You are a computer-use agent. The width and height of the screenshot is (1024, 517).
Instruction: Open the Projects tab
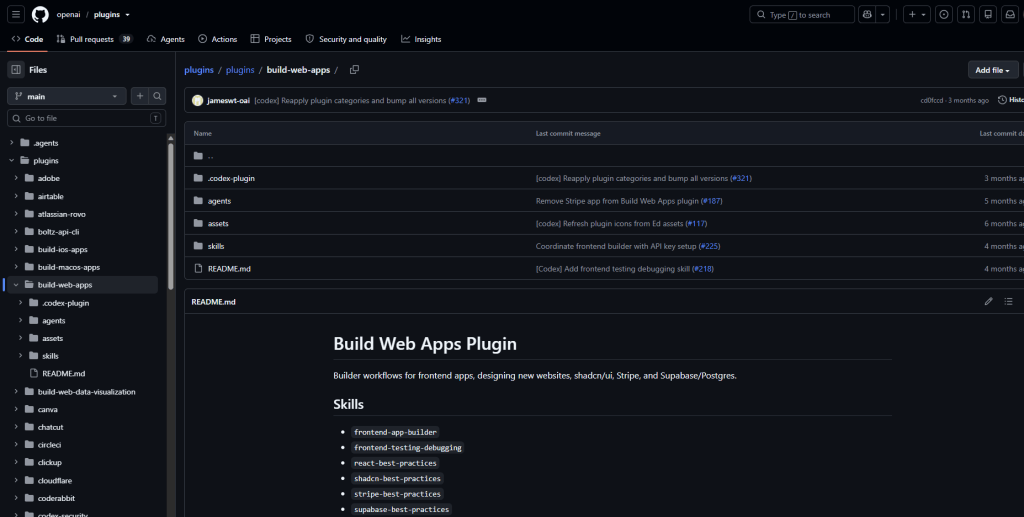tap(271, 39)
